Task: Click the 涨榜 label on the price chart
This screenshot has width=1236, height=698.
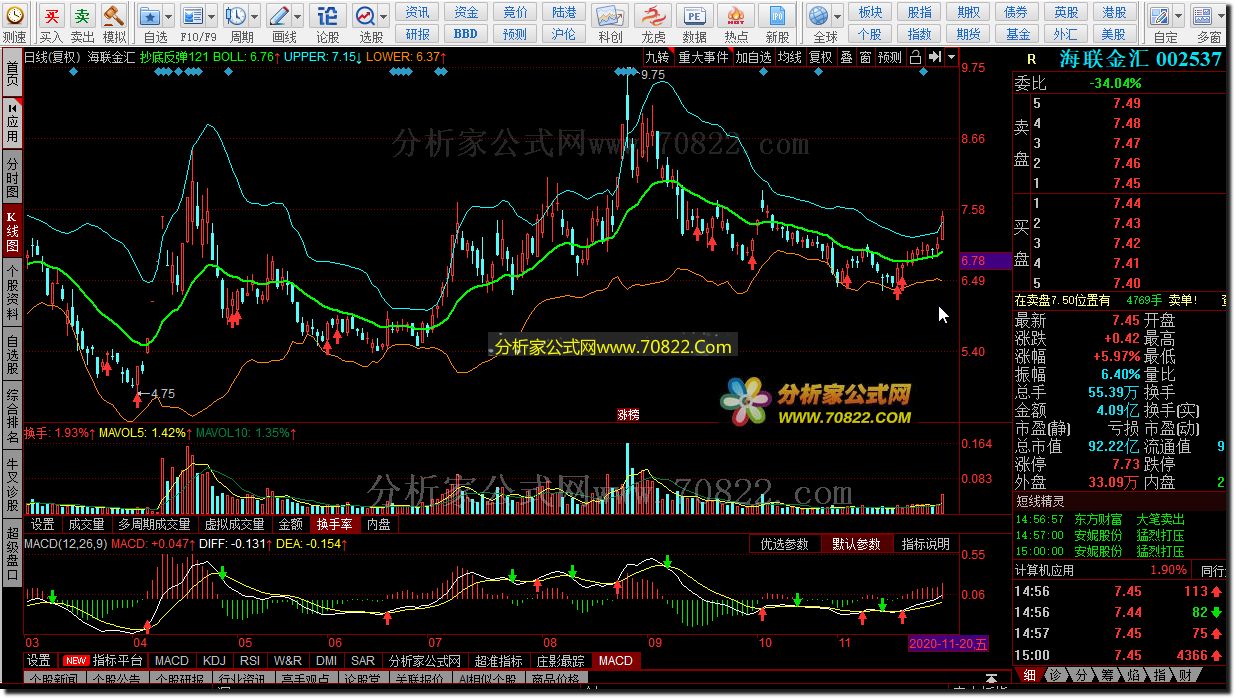Action: coord(627,414)
